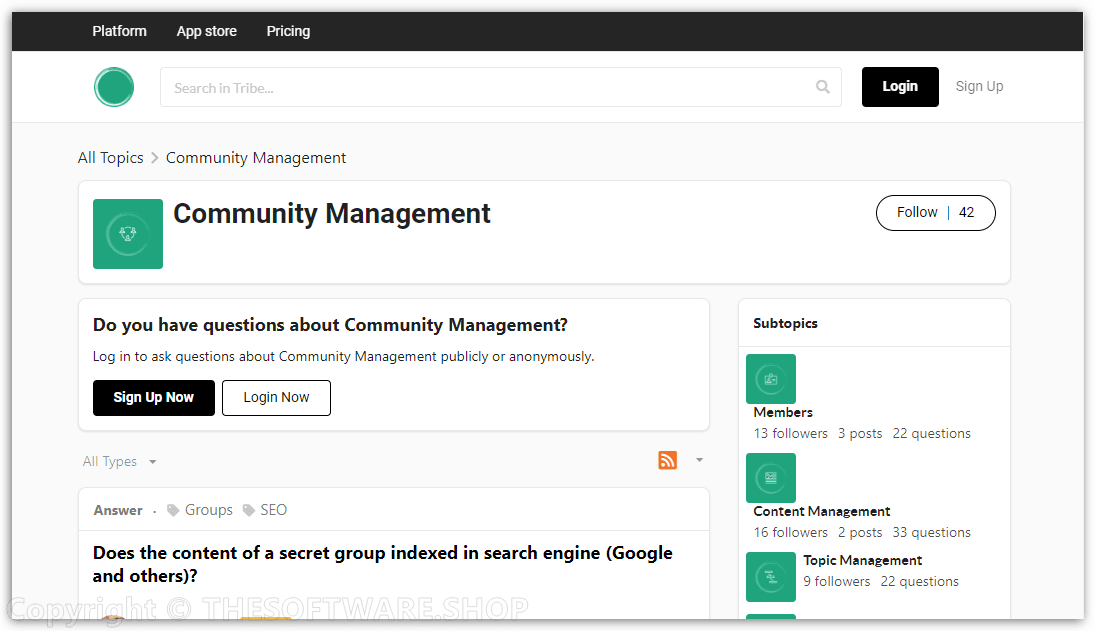Select the Topic Management subtopic icon

click(771, 577)
